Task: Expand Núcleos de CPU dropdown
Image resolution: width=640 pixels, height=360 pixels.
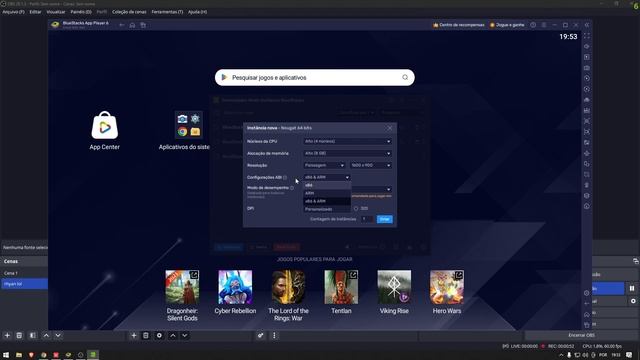Action: (x=347, y=141)
